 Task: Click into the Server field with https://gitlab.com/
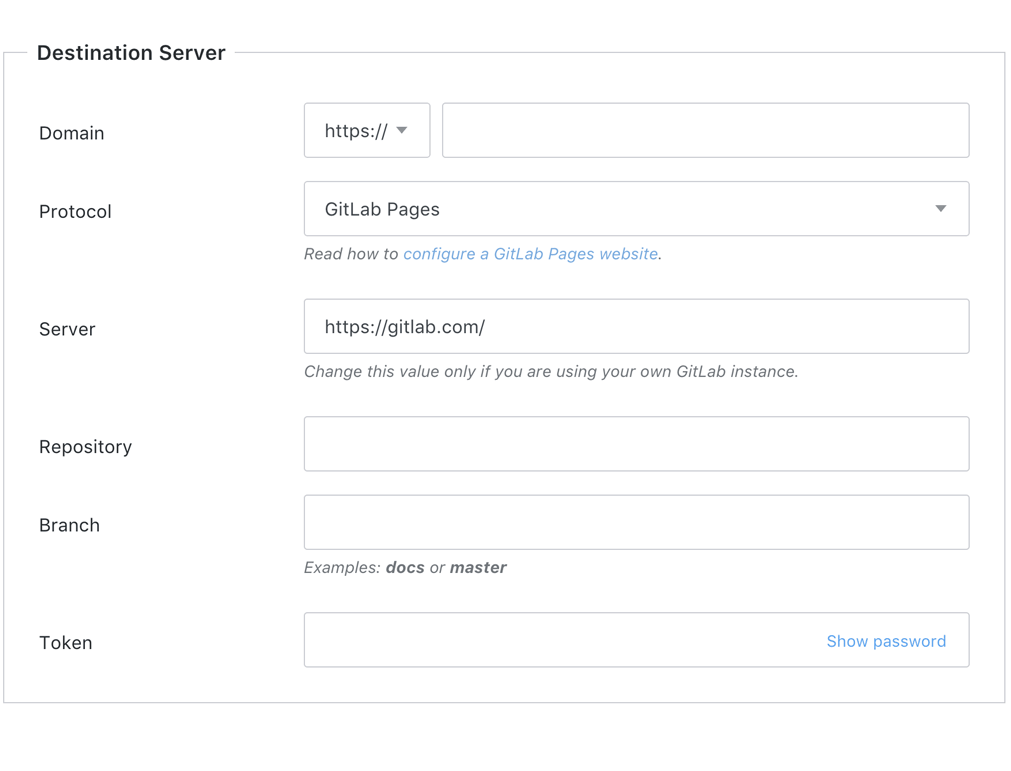636,327
